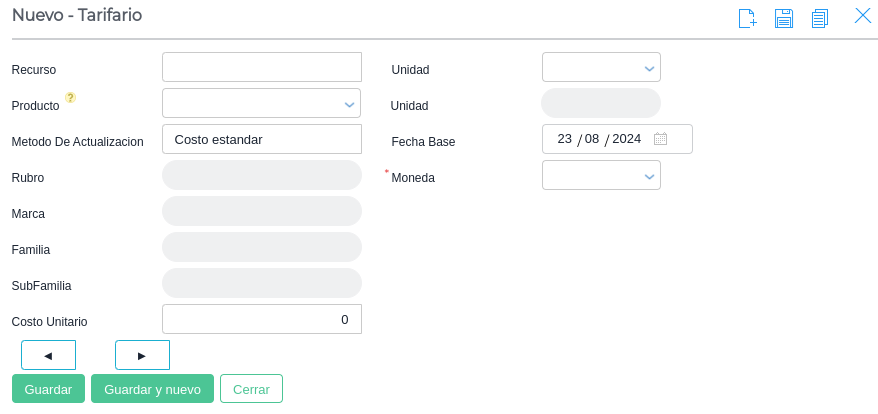Close the Nuevo Tarifario form

[x=862, y=16]
